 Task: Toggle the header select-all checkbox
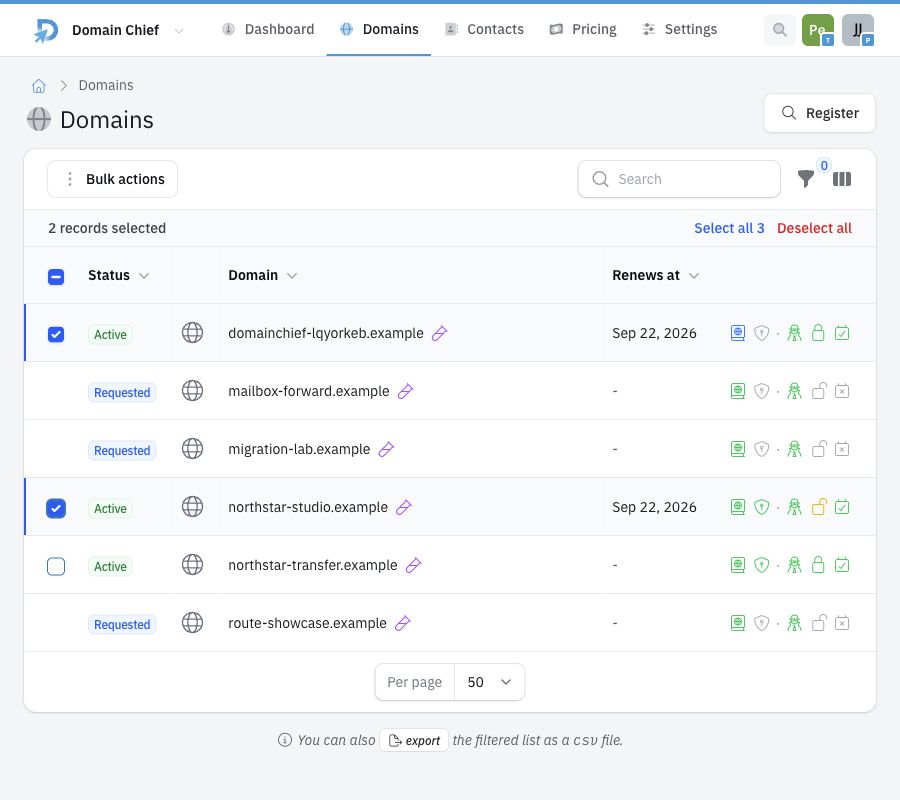(56, 277)
